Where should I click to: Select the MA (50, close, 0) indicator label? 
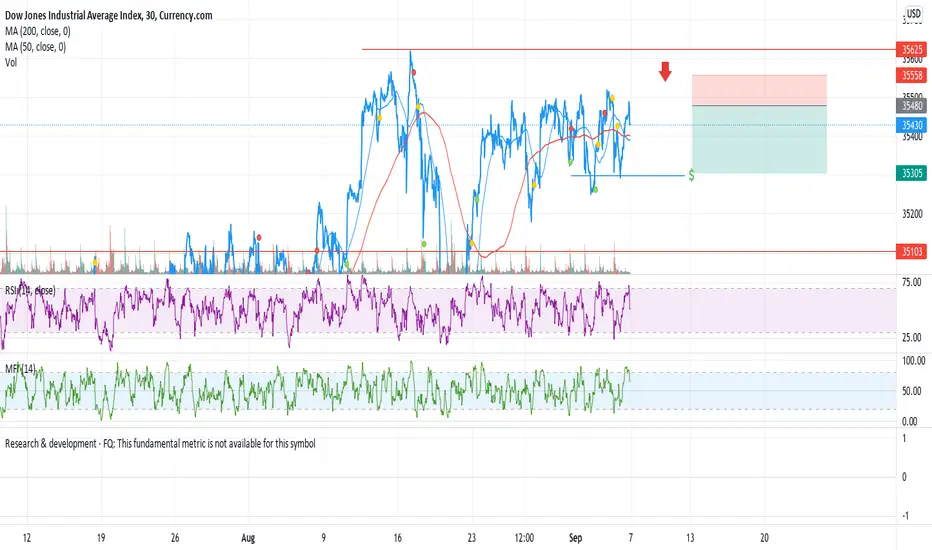pyautogui.click(x=35, y=46)
